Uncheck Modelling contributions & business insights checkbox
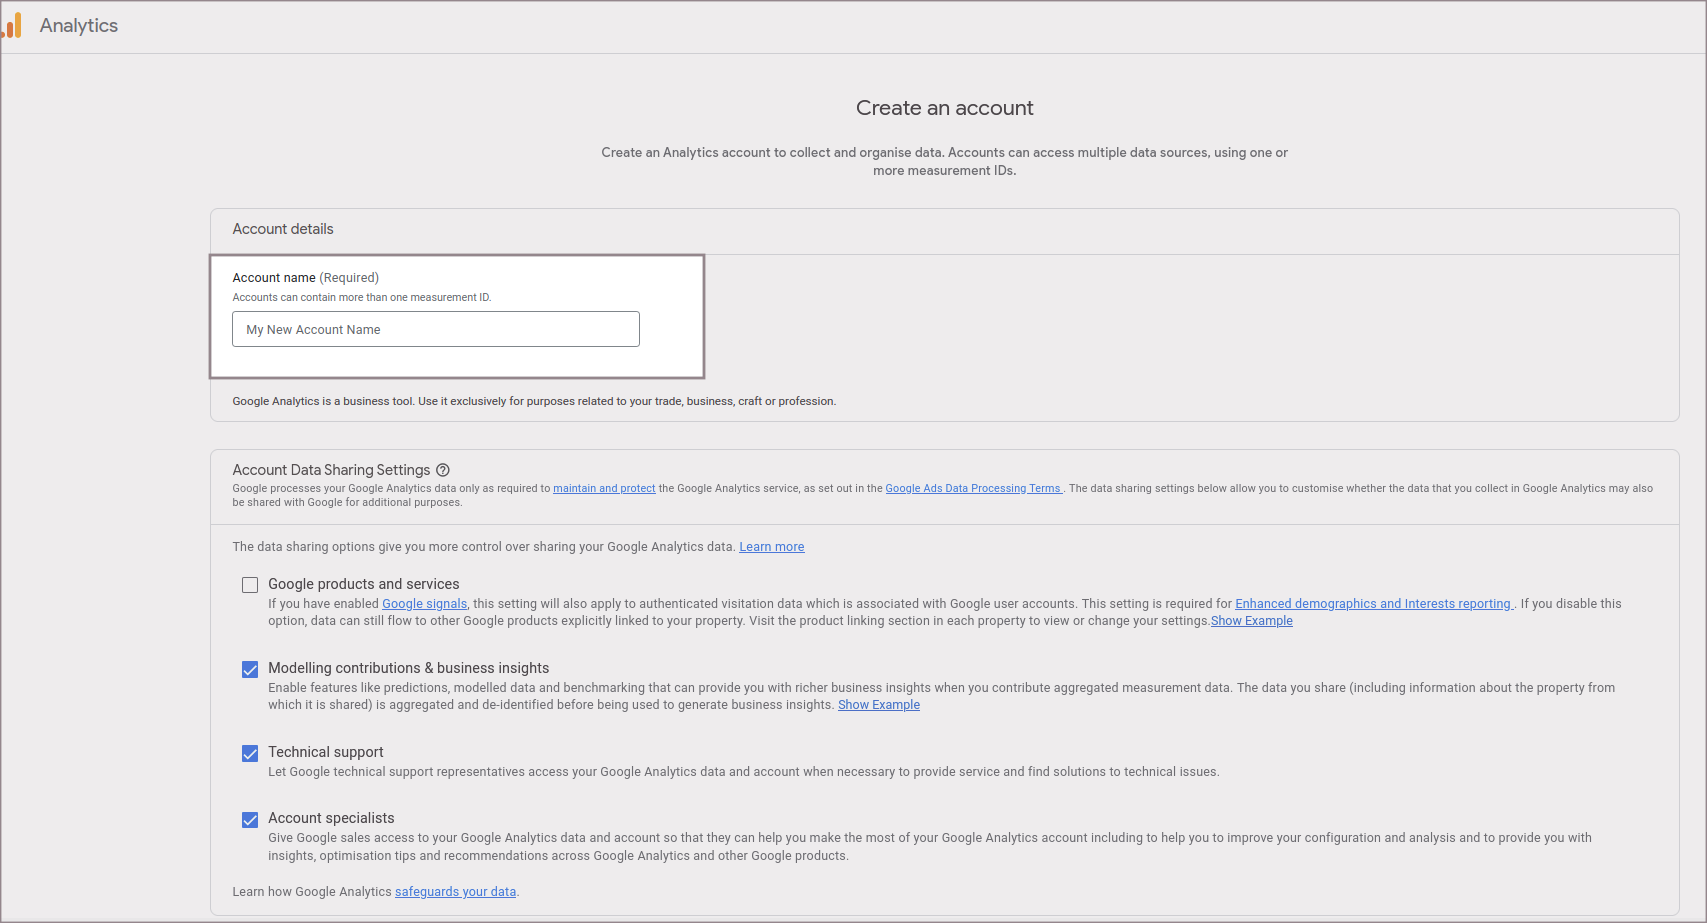This screenshot has height=923, width=1707. tap(250, 669)
